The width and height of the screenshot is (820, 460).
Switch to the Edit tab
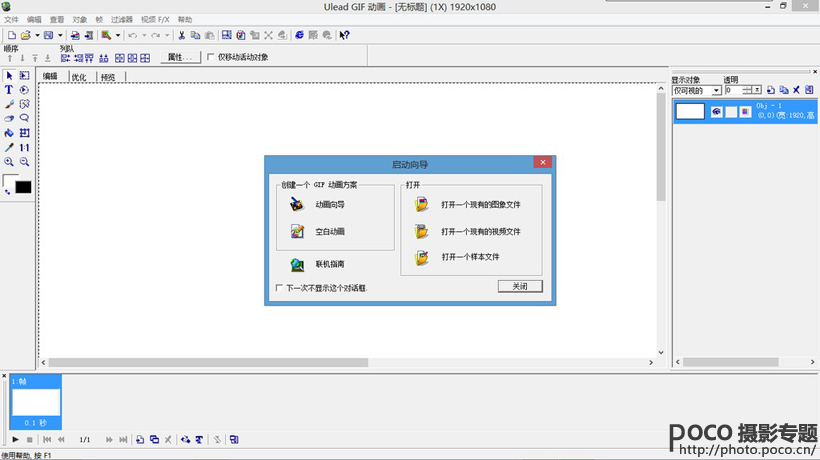pos(50,76)
